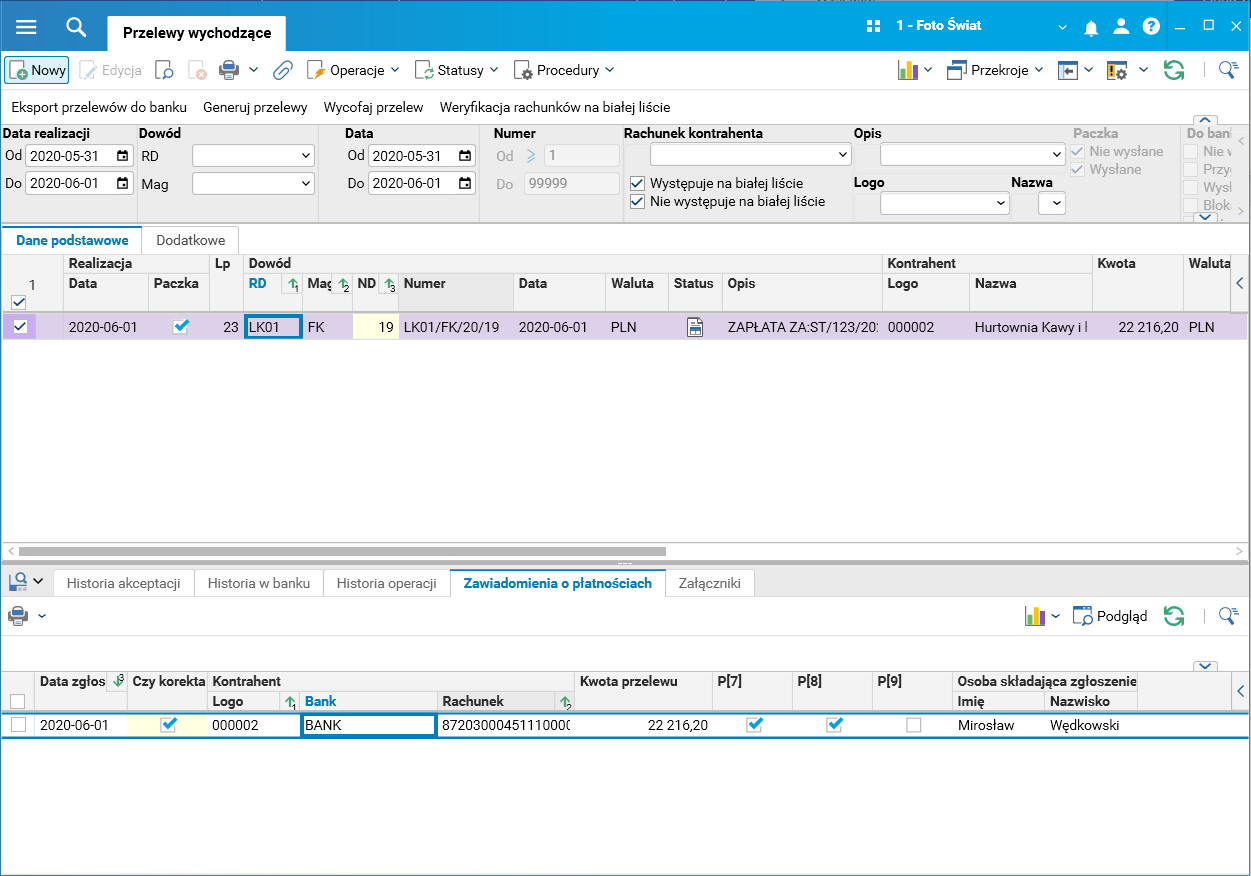Screen dimensions: 1251x876
Task: Click 'Eksport przelewów do banku' link
Action: [99, 107]
